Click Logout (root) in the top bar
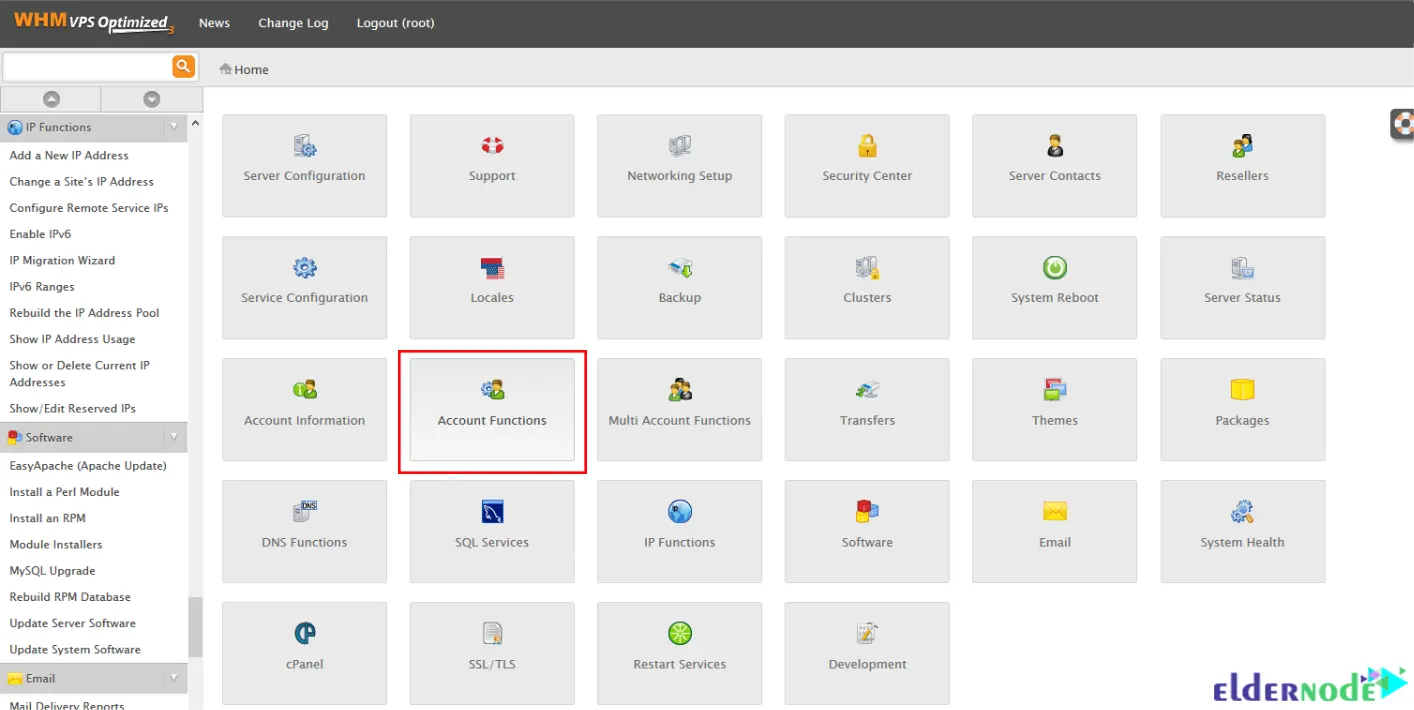 395,23
